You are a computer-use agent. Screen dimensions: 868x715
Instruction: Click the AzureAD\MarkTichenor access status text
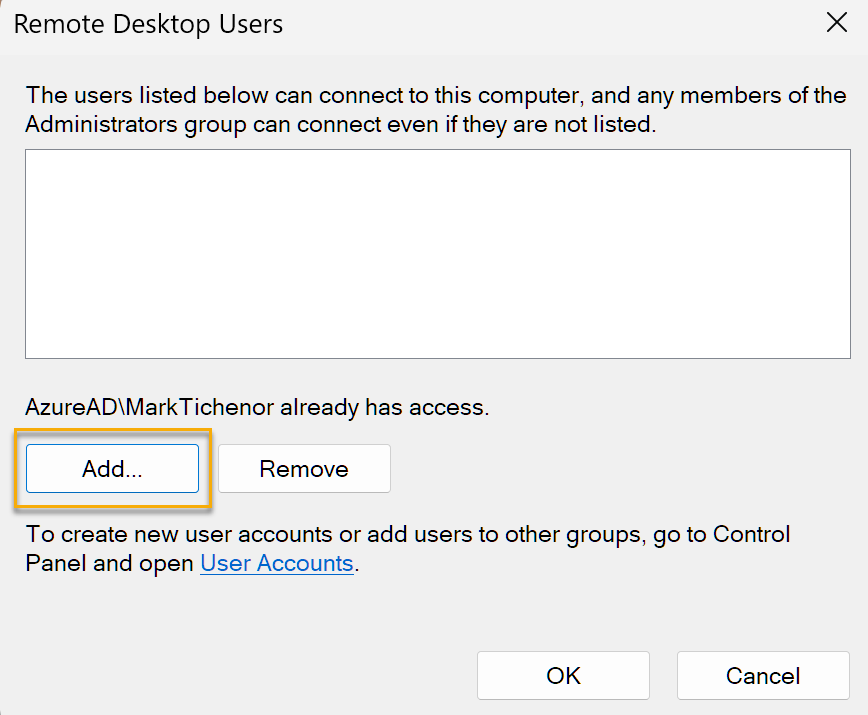point(257,407)
